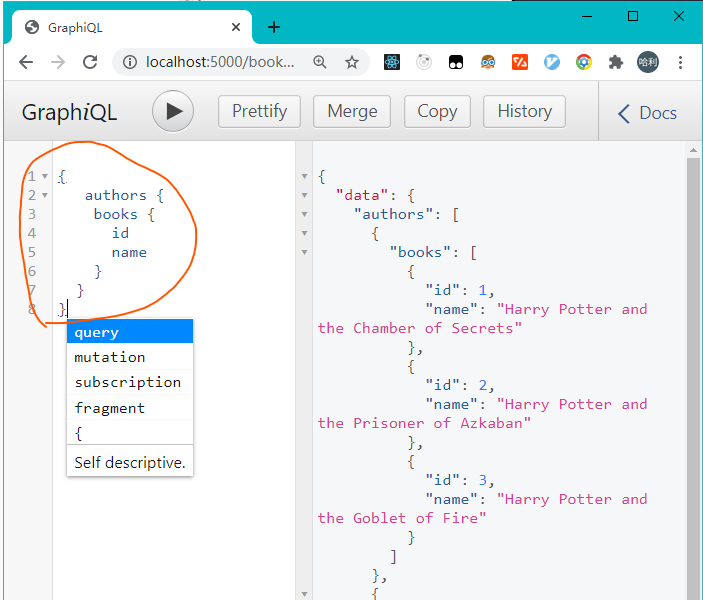Viewport: 703px width, 600px height.
Task: Collapse fold arrow at bottom of results gutter
Action: 304,594
